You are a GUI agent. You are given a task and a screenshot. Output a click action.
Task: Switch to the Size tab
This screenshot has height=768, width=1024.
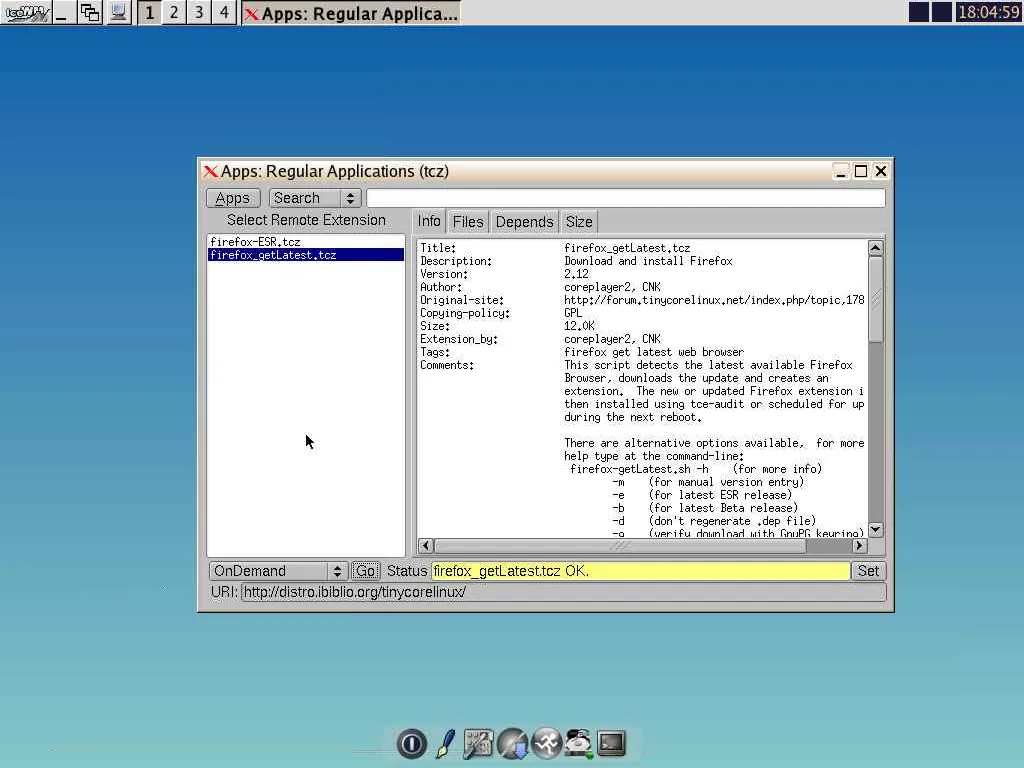pyautogui.click(x=579, y=222)
